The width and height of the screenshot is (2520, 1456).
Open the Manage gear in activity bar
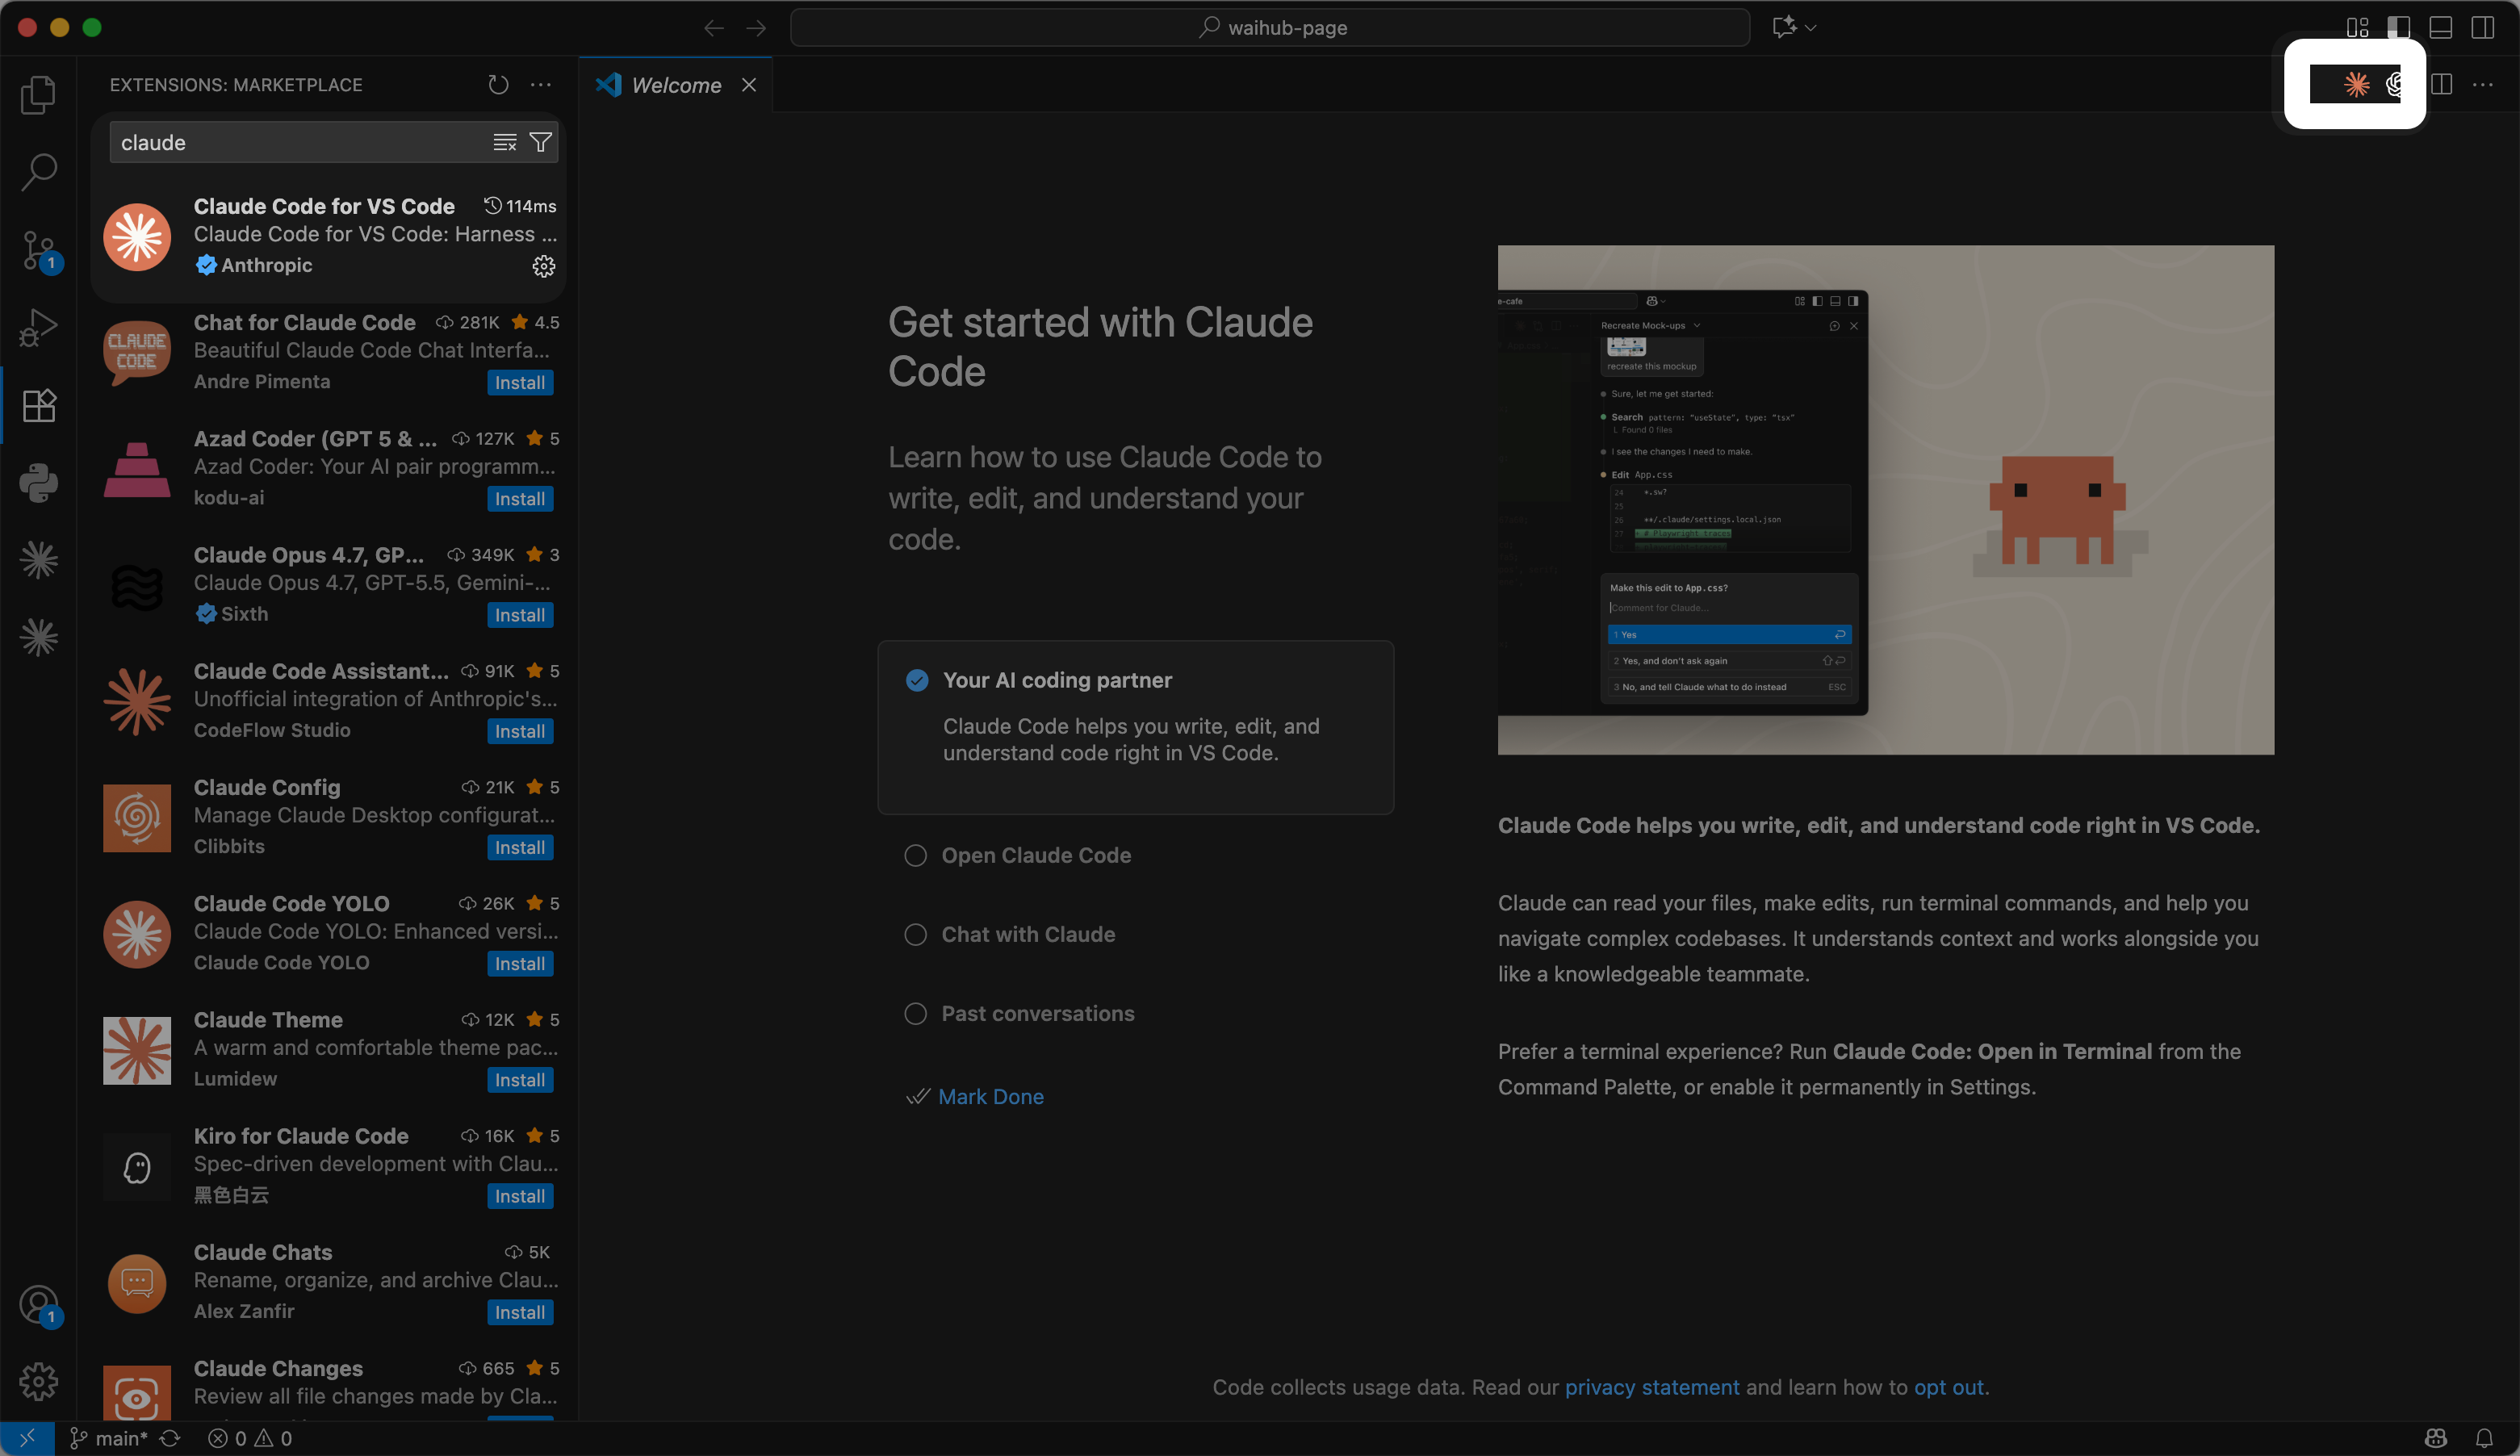coord(38,1381)
